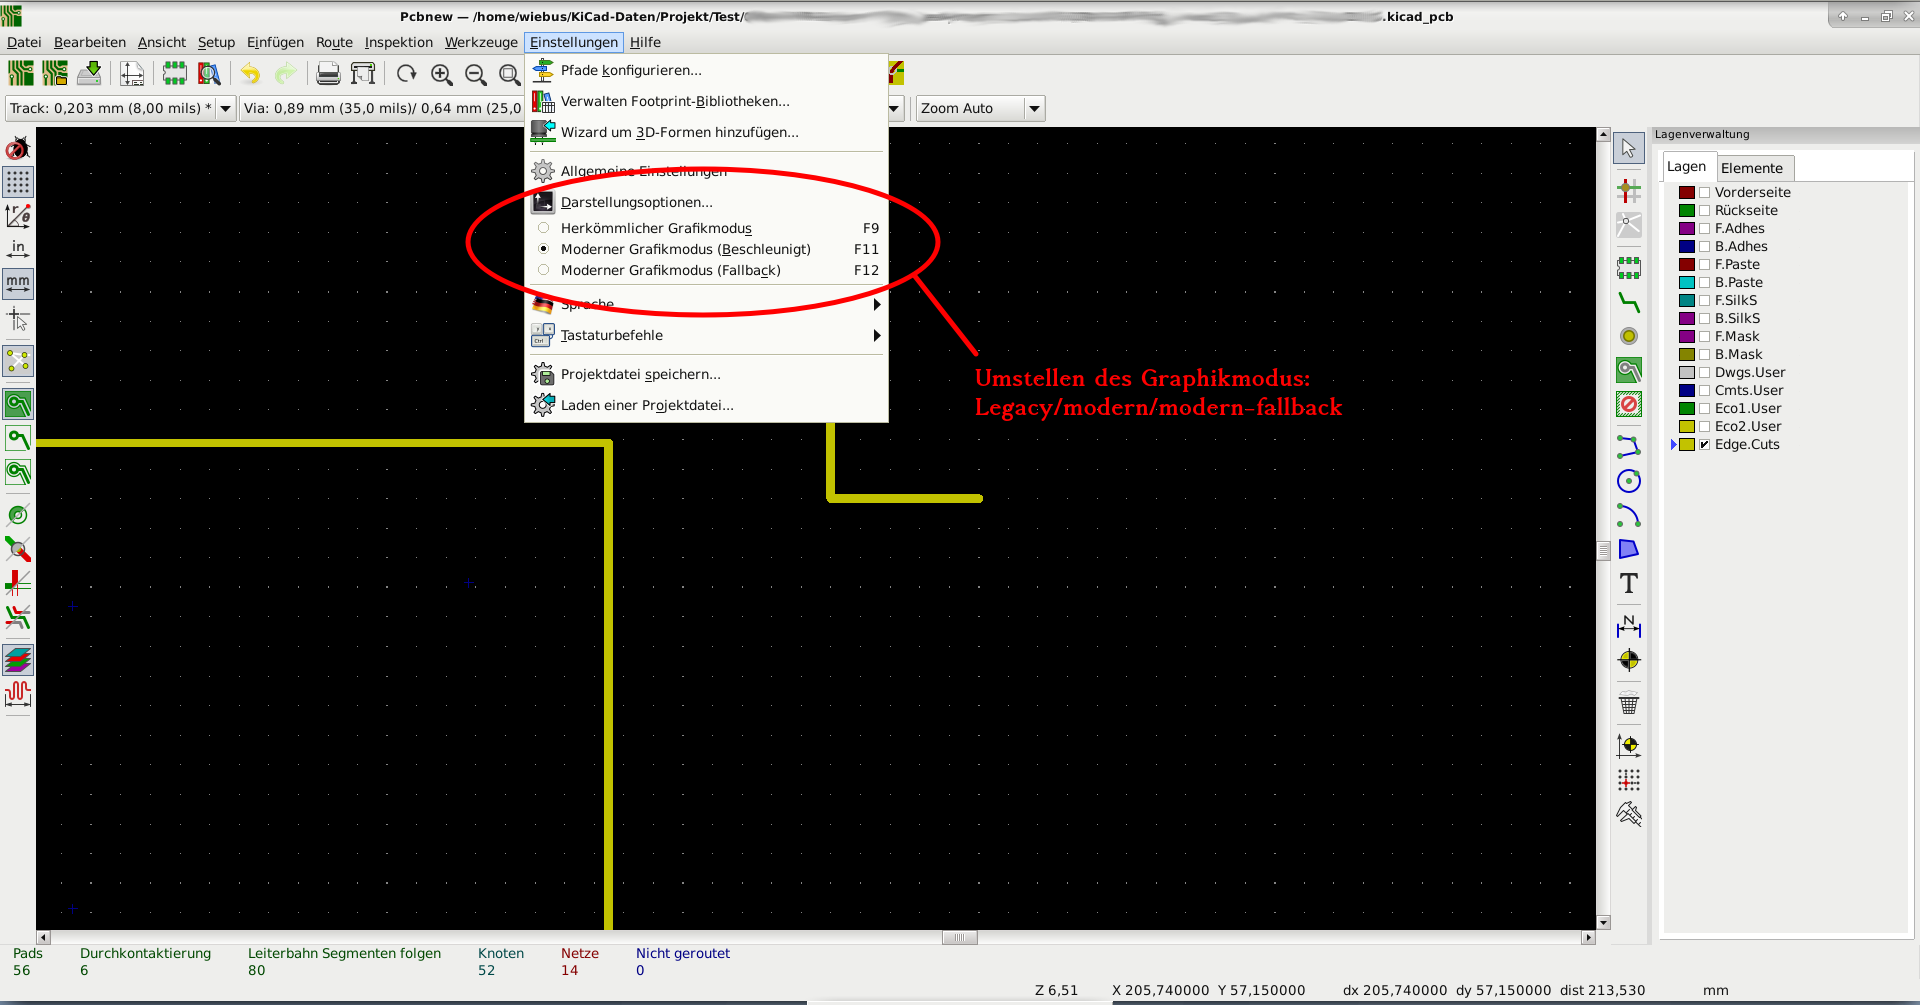Image resolution: width=1920 pixels, height=1005 pixels.
Task: Choose Darstellungsoptionen menu entry
Action: (706, 202)
